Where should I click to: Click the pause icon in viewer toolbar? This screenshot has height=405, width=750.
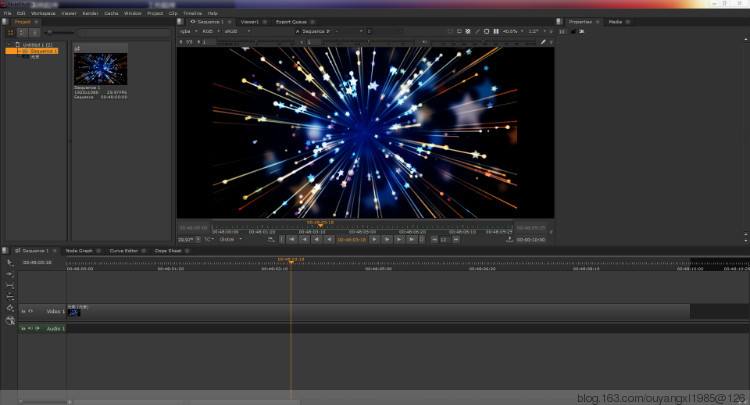[496, 31]
